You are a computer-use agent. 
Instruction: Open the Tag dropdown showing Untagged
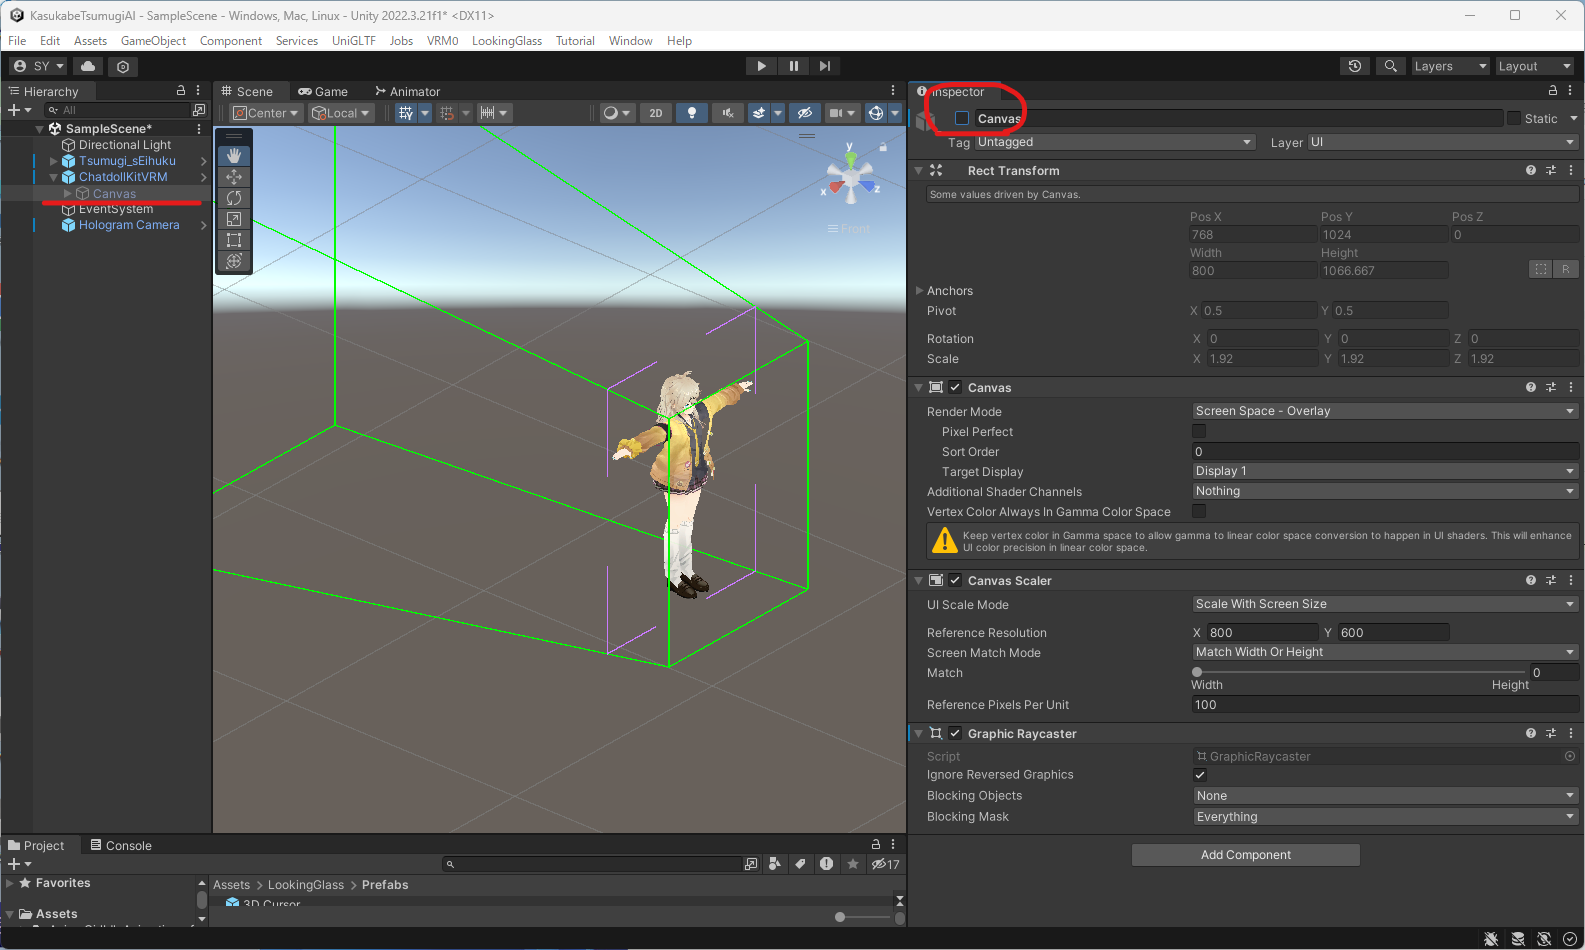1115,142
